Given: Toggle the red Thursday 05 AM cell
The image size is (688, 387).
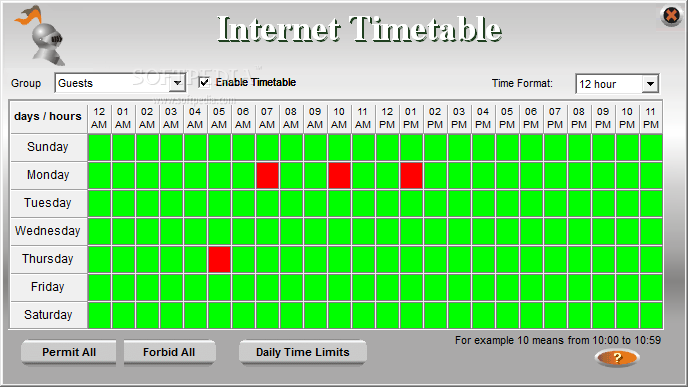Looking at the screenshot, I should click(219, 259).
